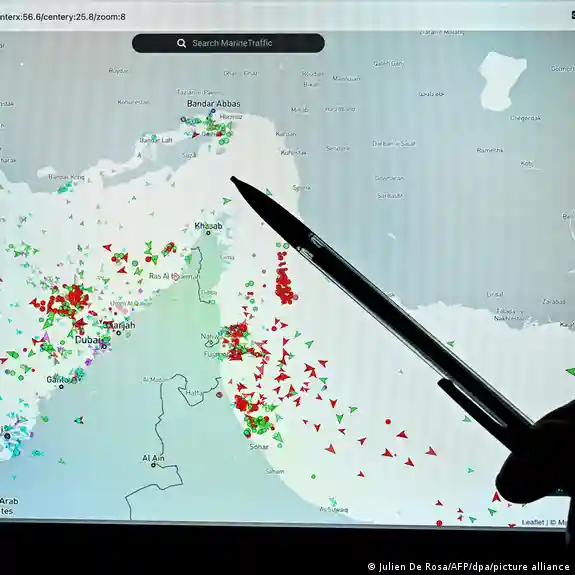Select the green vessel cluster near Sohar
575x575 pixels.
(260, 425)
